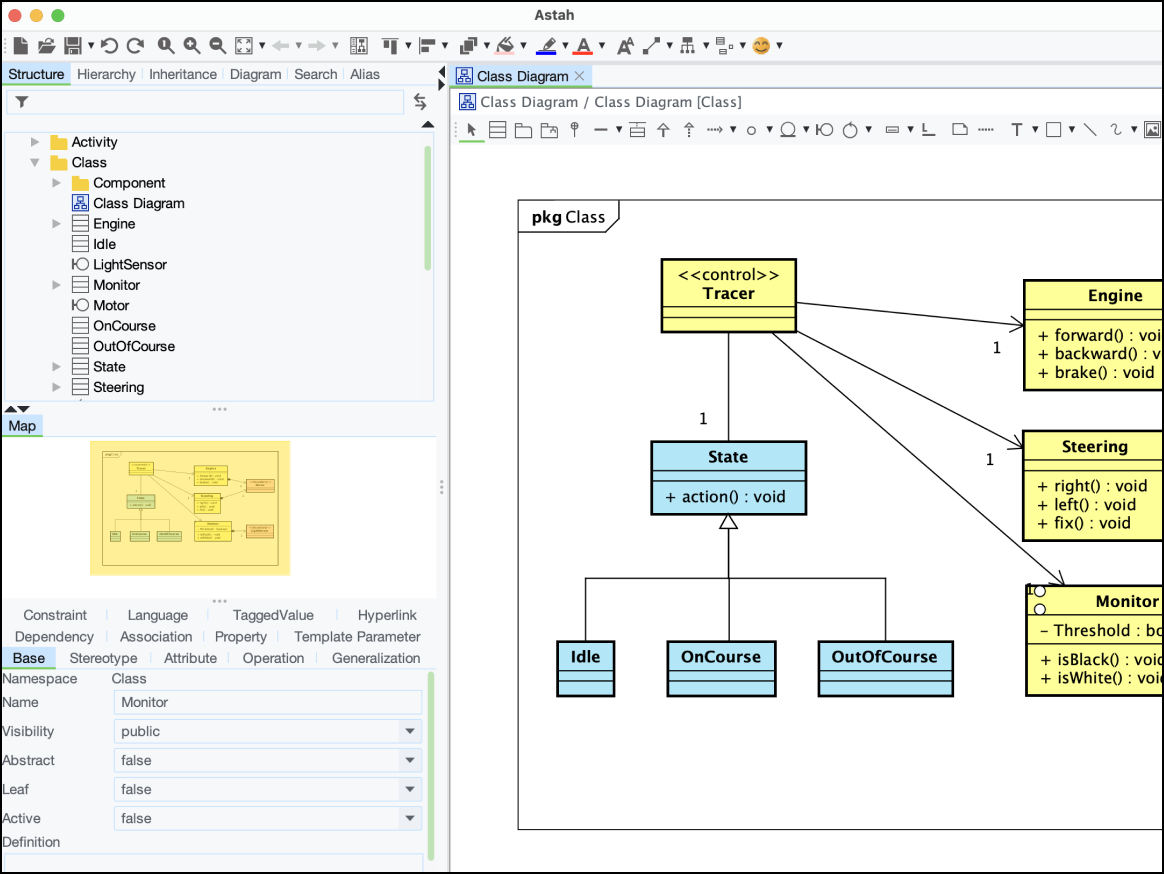The height and width of the screenshot is (874, 1164).
Task: Click the auto layout hierarchy icon
Action: click(688, 46)
